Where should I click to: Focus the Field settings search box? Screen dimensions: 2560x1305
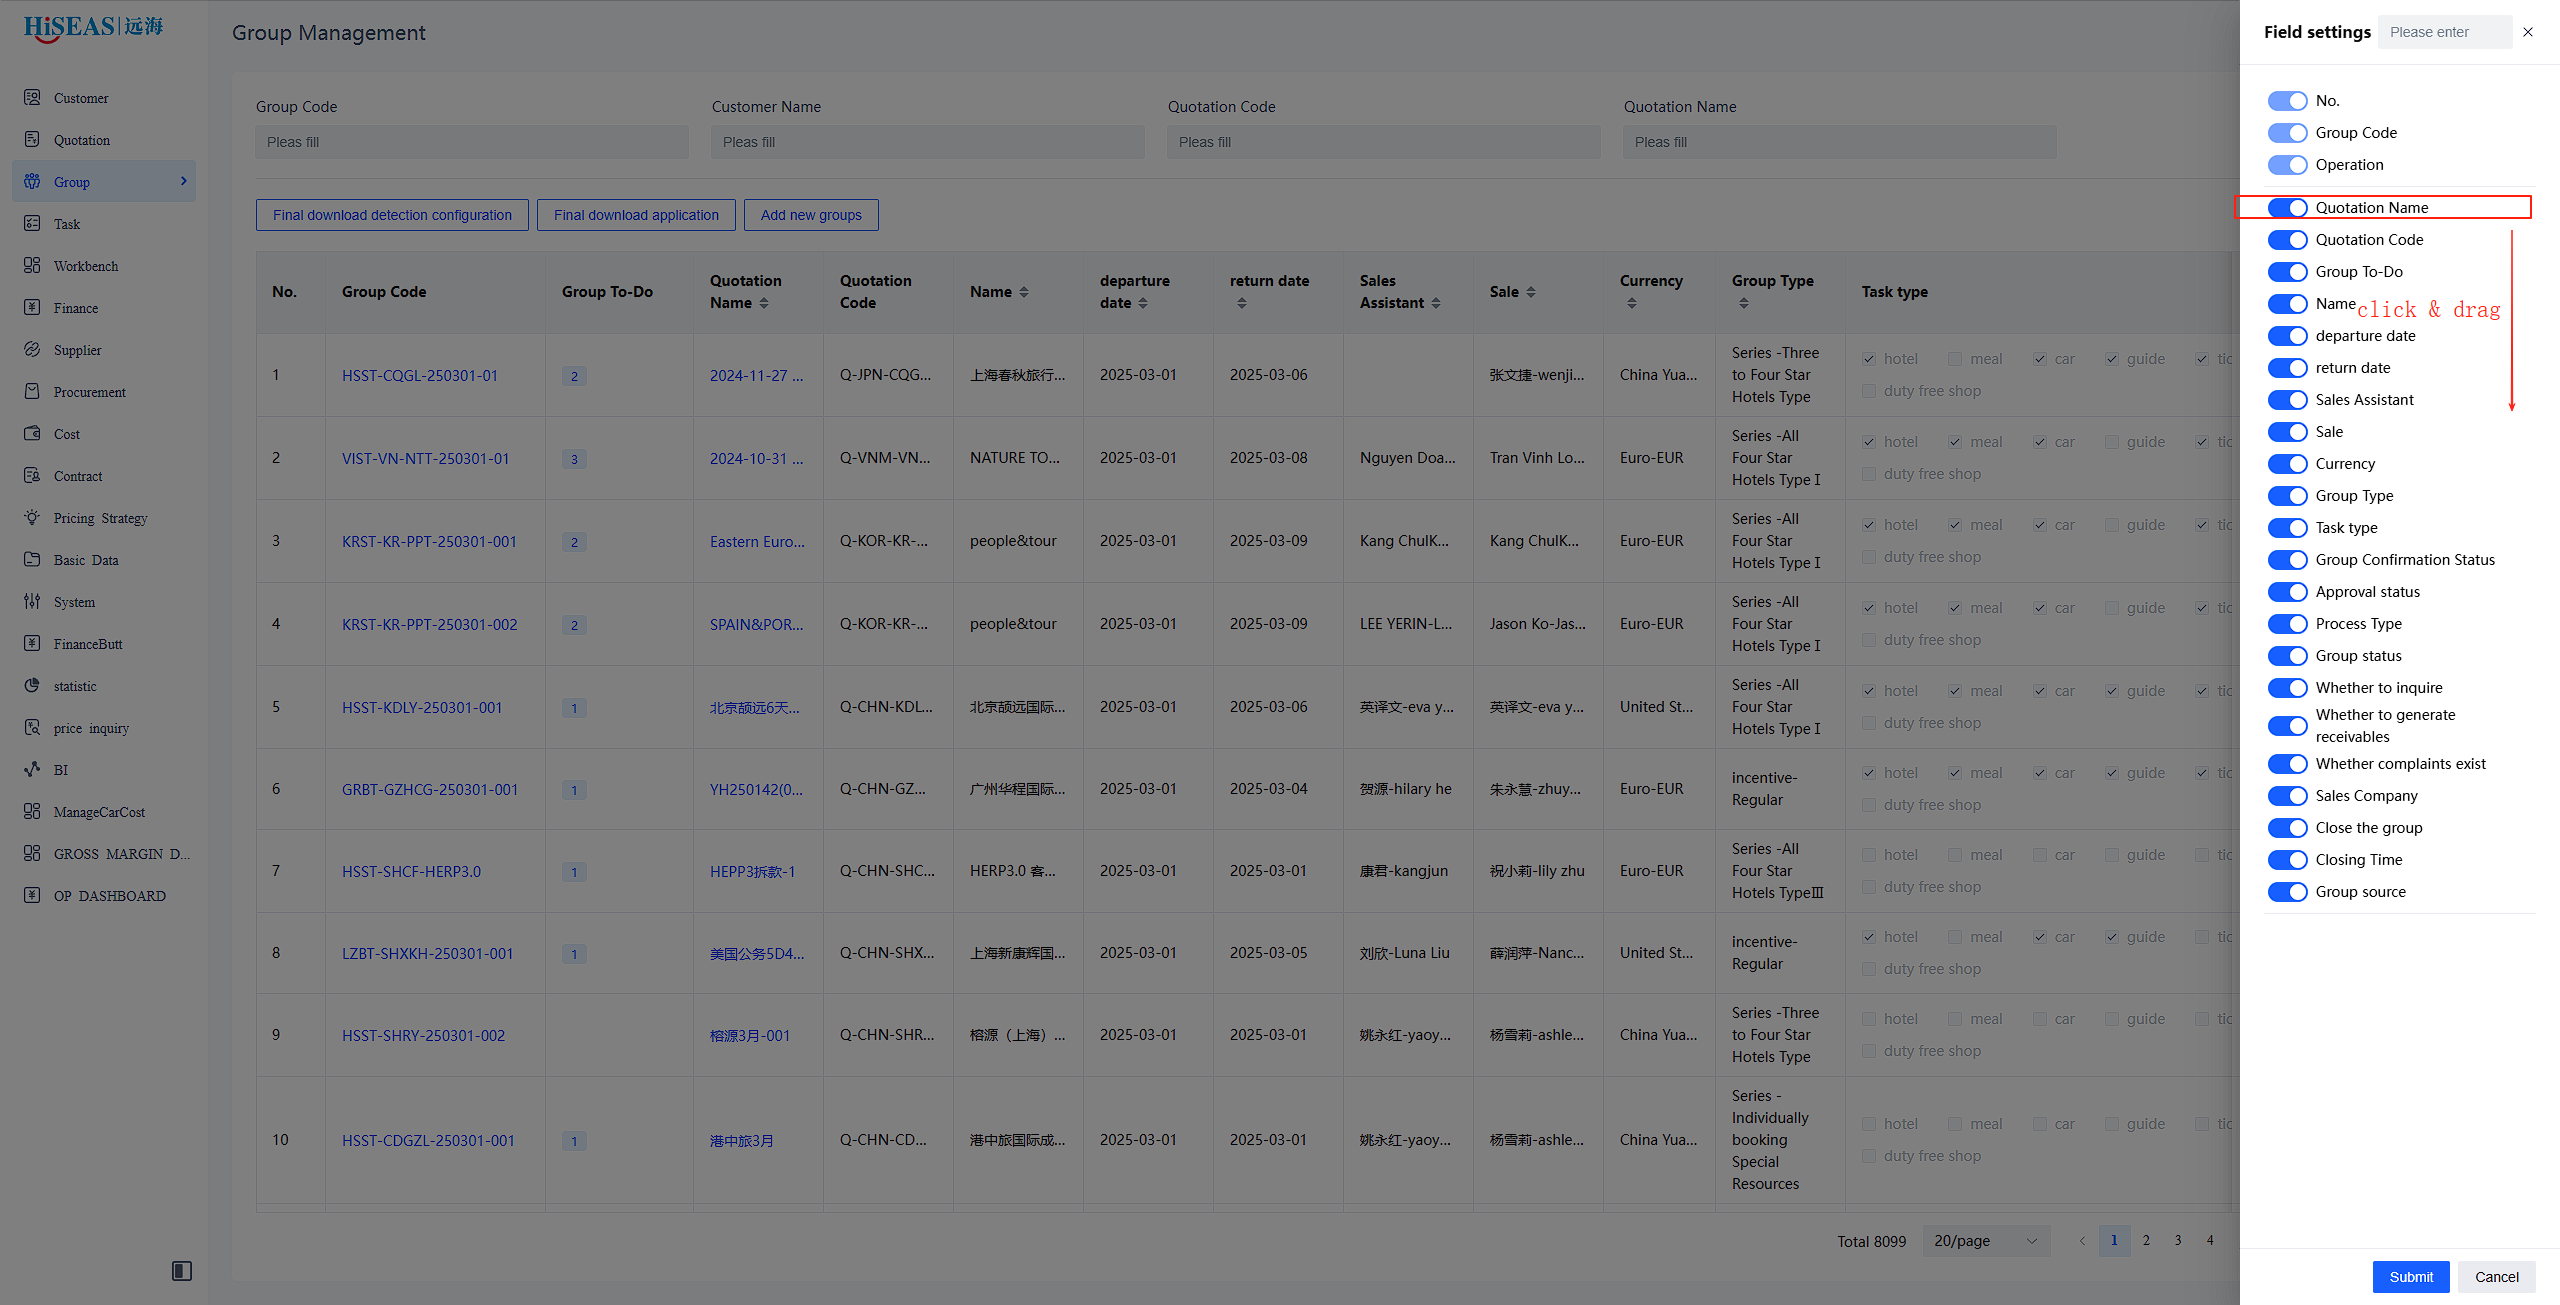coord(2445,32)
